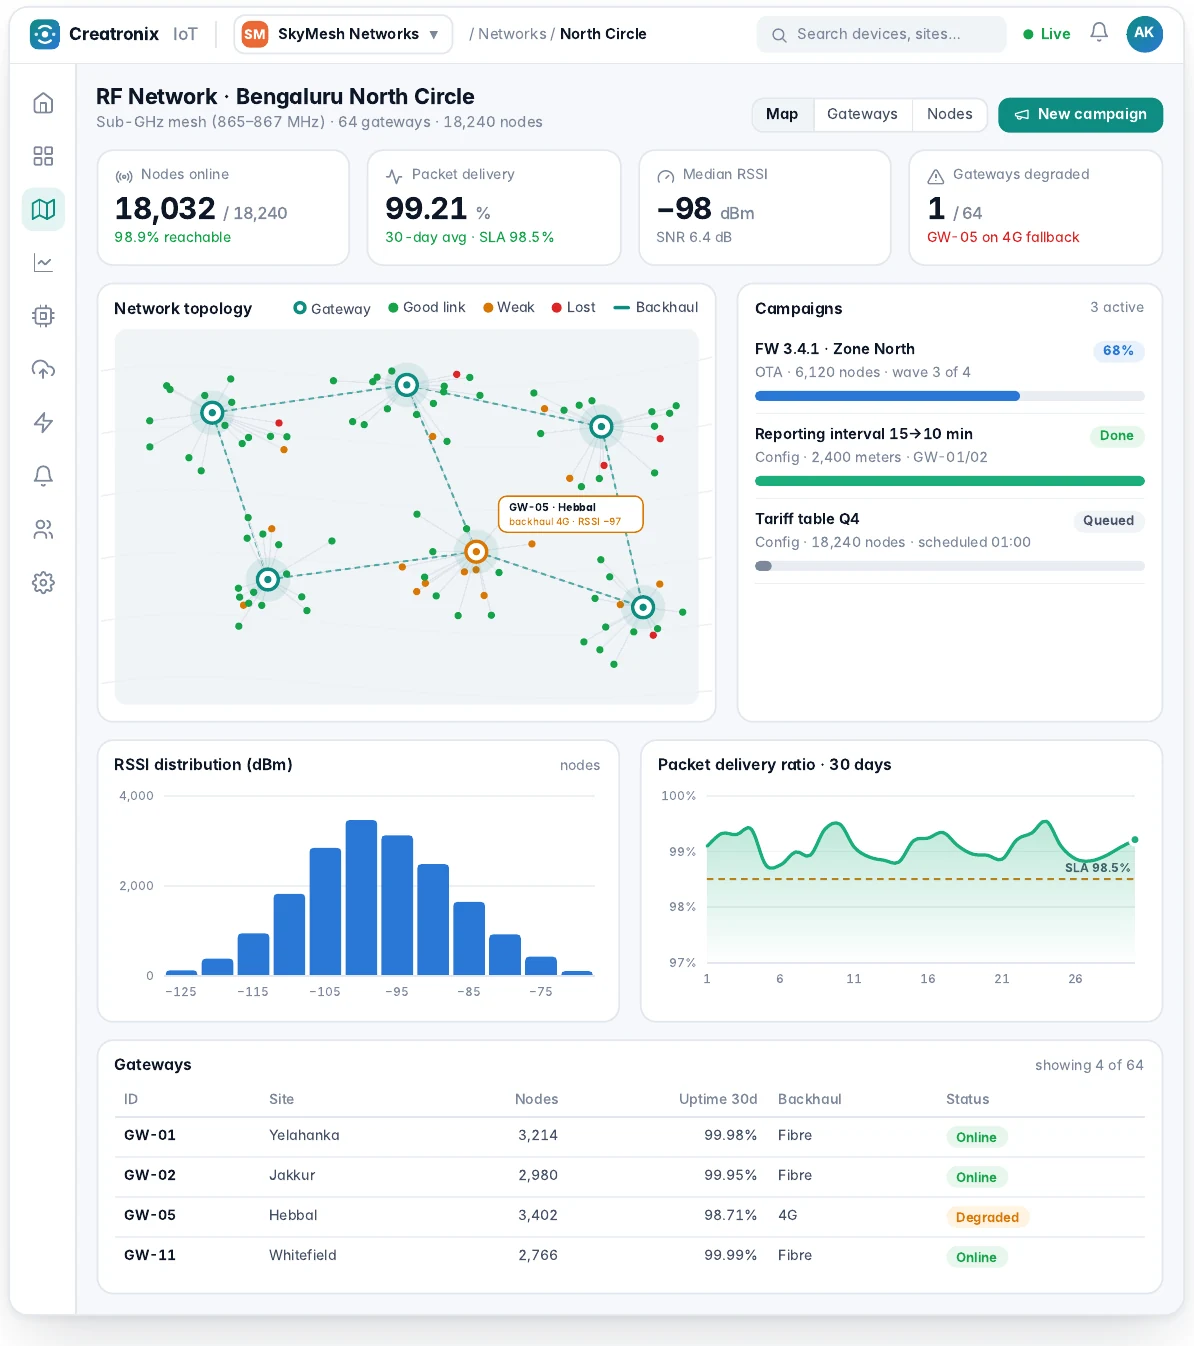The height and width of the screenshot is (1346, 1194).
Task: Click the Degraded status badge for Hebbal
Action: (987, 1217)
